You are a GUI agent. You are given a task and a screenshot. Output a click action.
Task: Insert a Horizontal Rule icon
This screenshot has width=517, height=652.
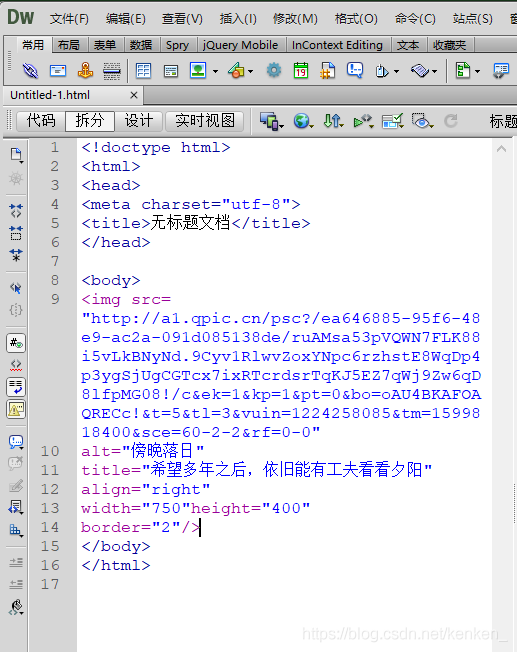112,71
